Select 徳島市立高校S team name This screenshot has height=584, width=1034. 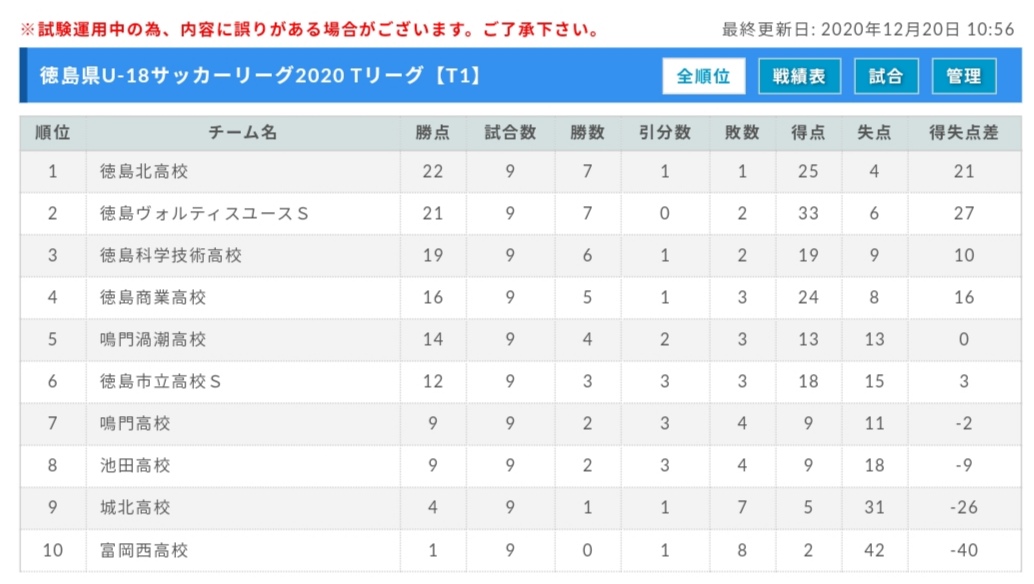(160, 381)
